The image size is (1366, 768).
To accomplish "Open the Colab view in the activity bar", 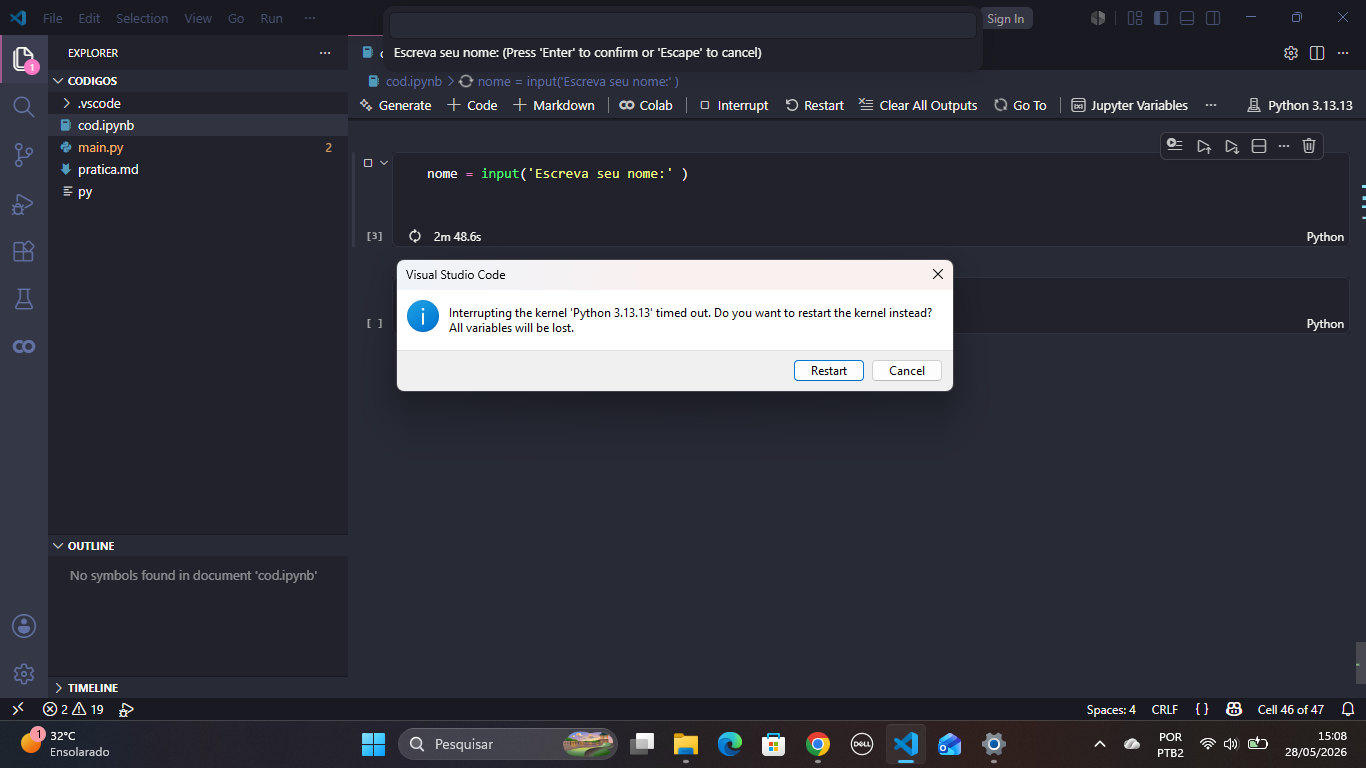I will click(24, 346).
